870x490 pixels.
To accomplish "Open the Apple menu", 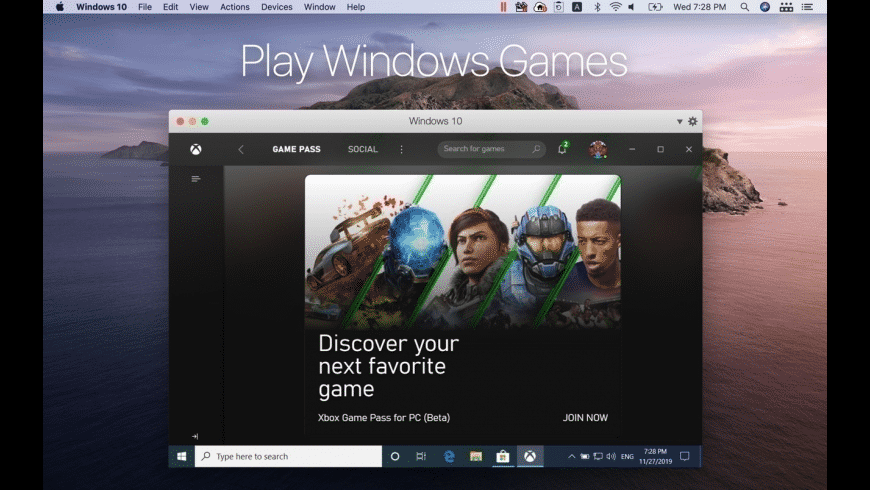I will (60, 7).
